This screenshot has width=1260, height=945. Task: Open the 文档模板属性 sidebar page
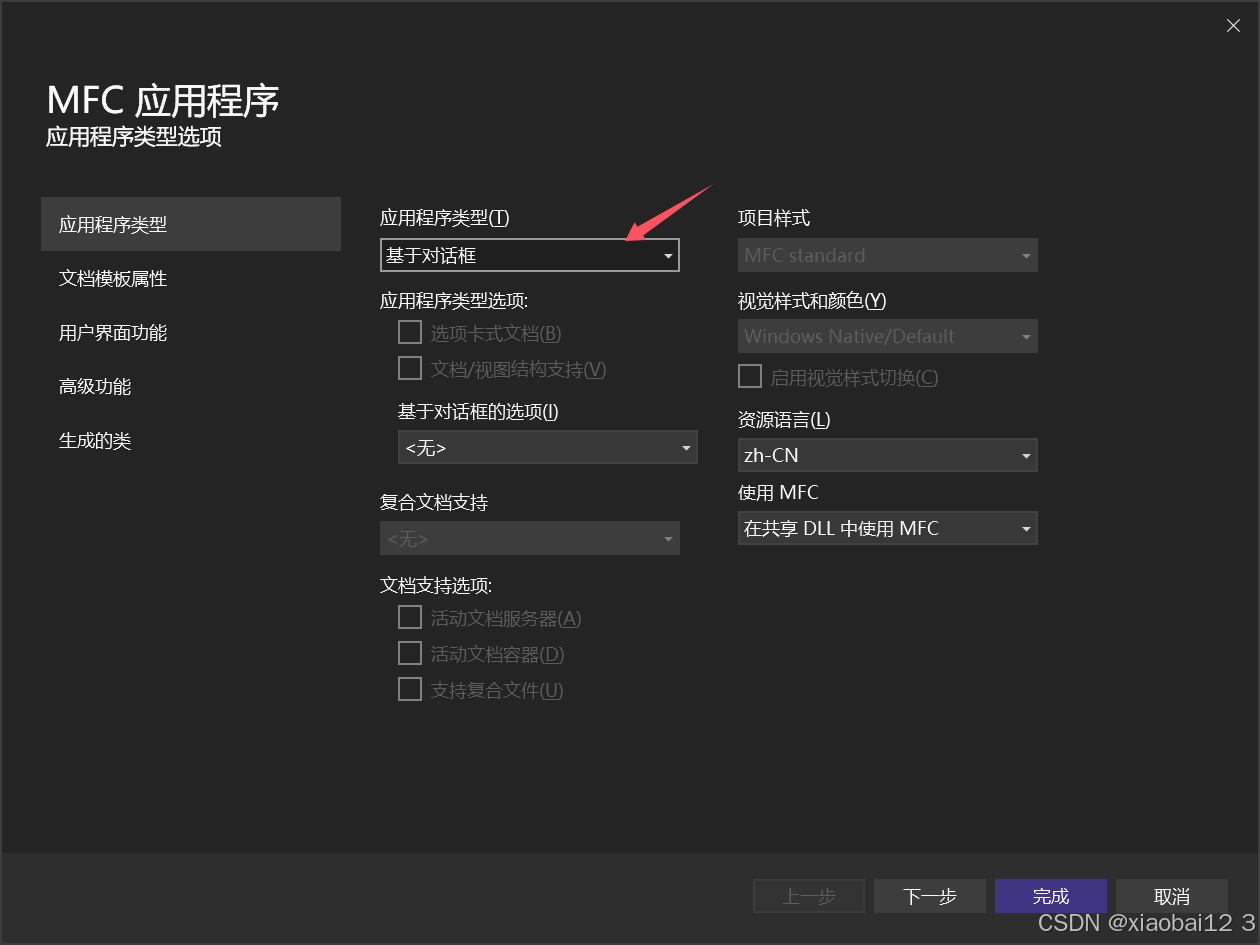coord(191,278)
